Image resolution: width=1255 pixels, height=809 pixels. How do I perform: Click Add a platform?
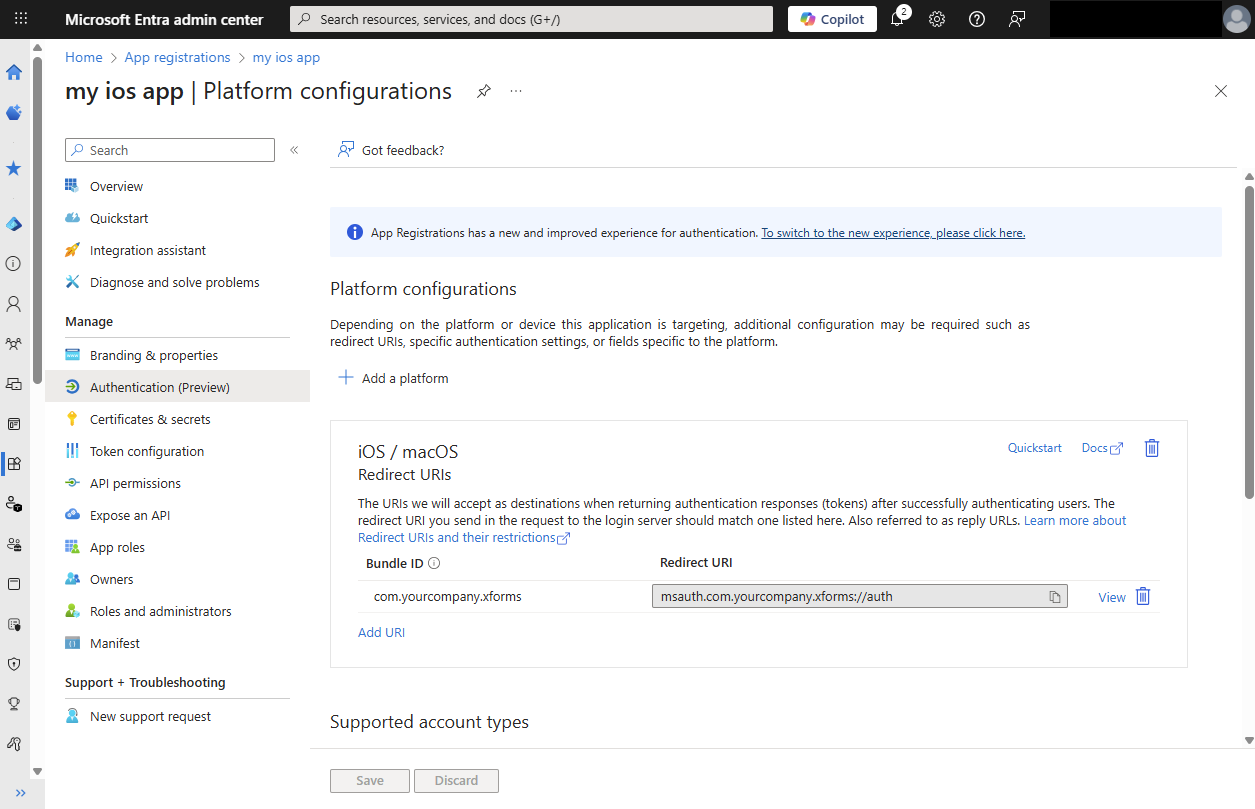[x=393, y=378]
